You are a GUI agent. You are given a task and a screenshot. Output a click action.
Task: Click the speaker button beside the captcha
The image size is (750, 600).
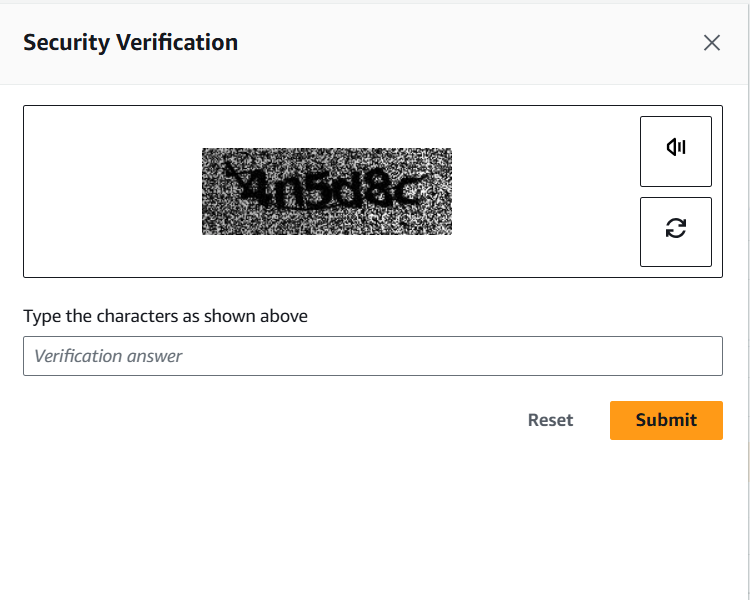tap(676, 151)
